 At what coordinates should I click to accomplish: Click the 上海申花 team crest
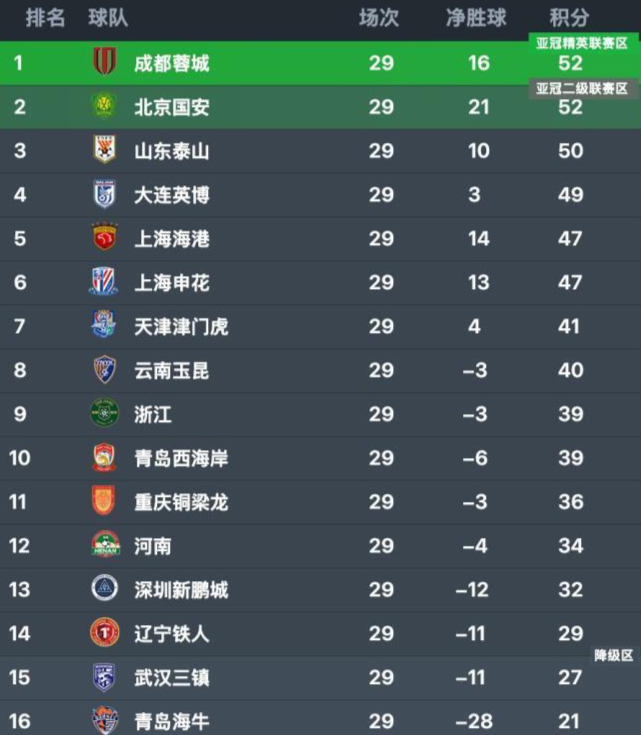(104, 281)
